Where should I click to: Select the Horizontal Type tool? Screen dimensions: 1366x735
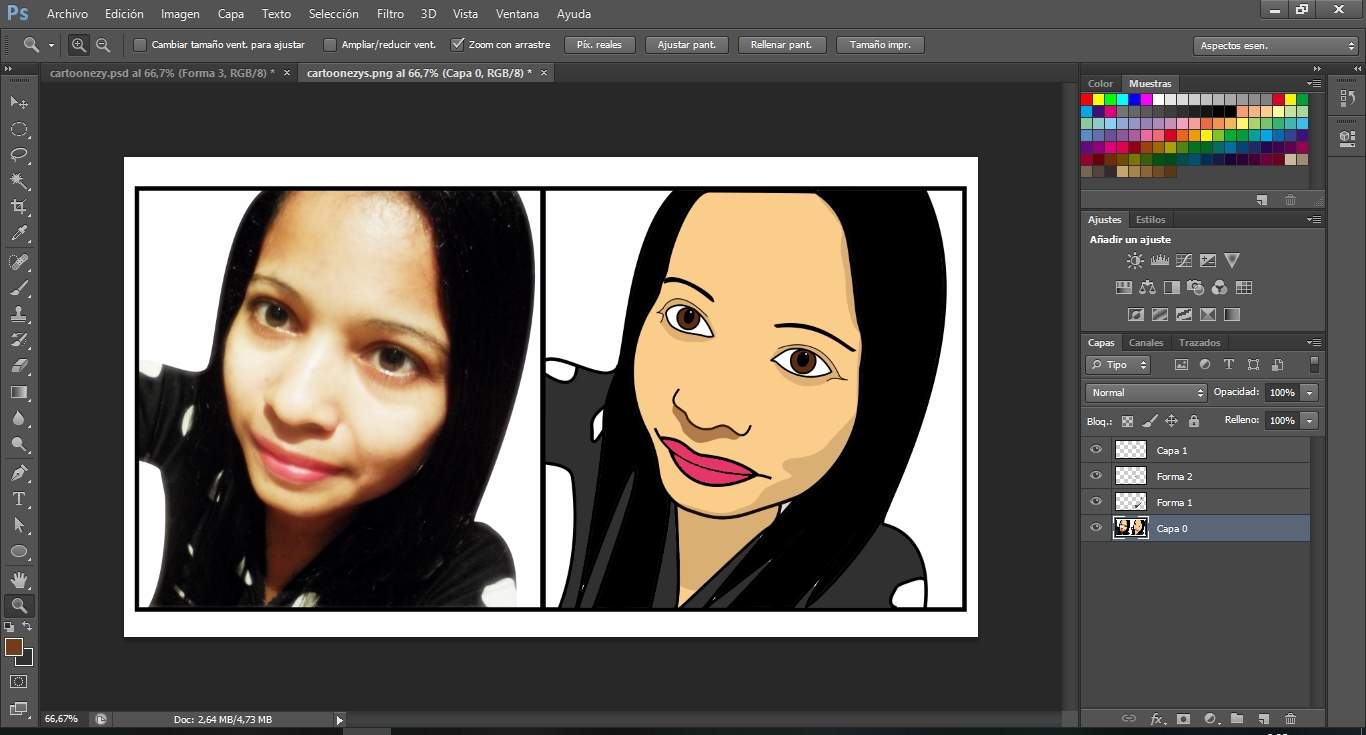click(19, 499)
